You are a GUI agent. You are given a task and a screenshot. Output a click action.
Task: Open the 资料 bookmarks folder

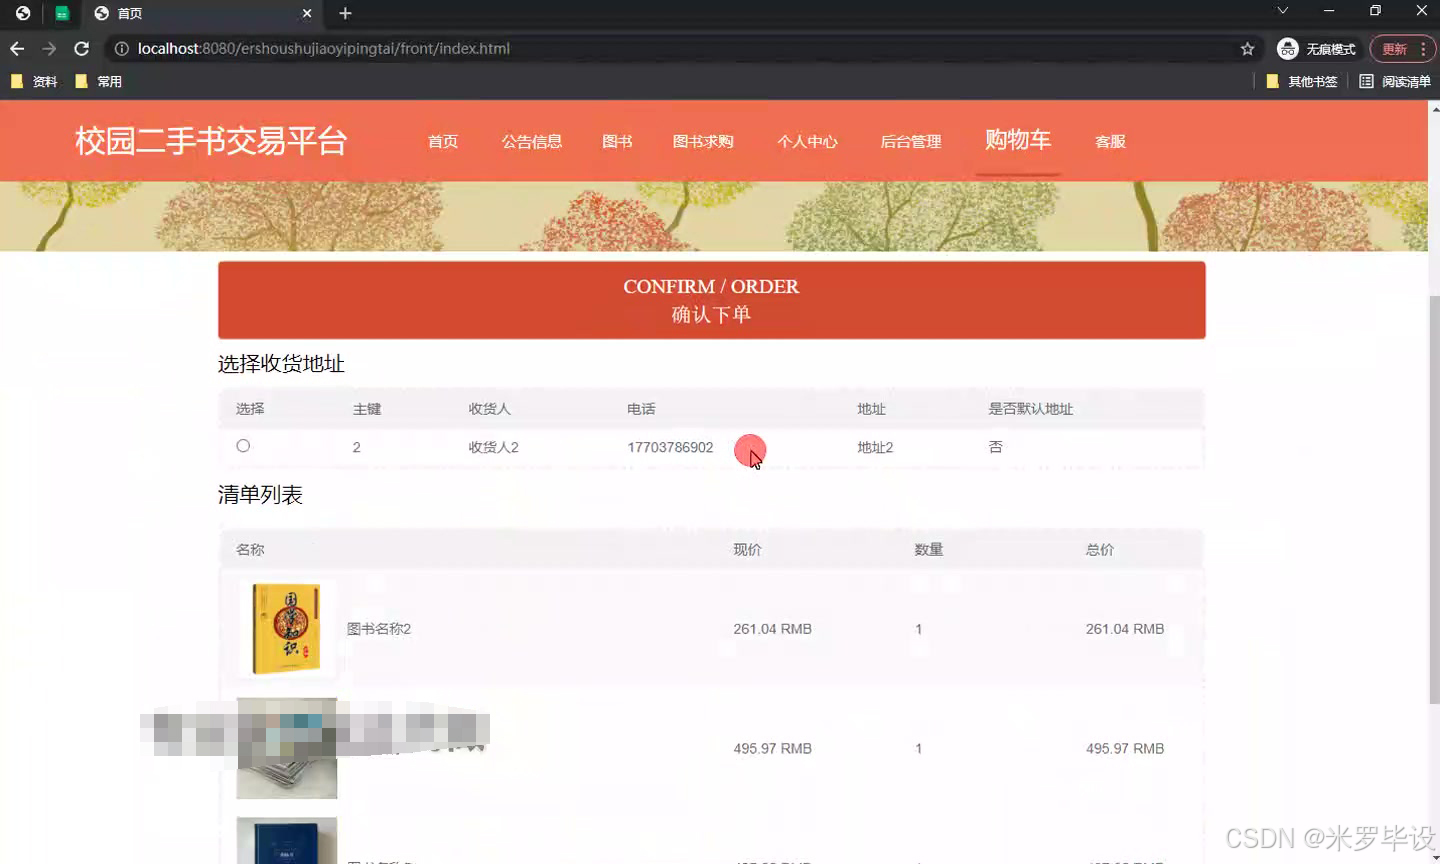pos(34,81)
